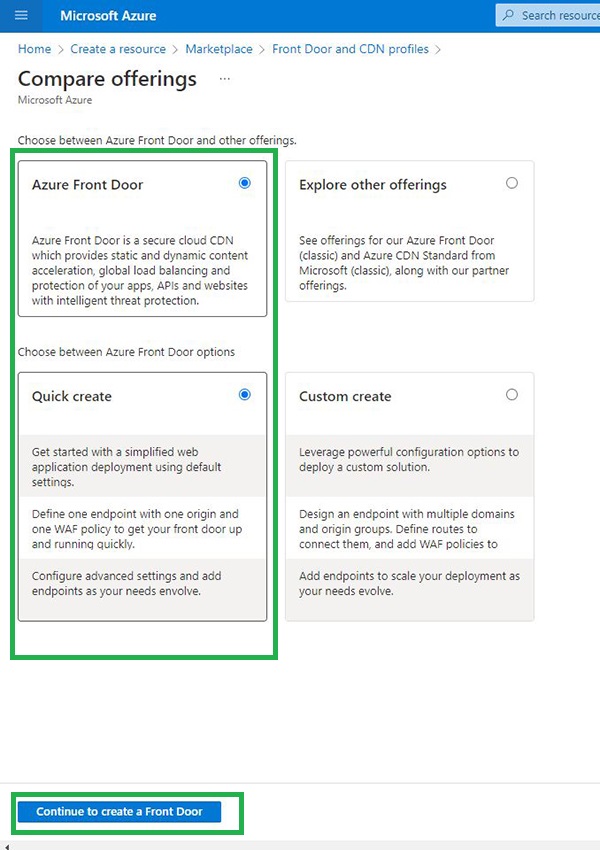
Task: Select the Quick create radio button
Action: click(245, 395)
